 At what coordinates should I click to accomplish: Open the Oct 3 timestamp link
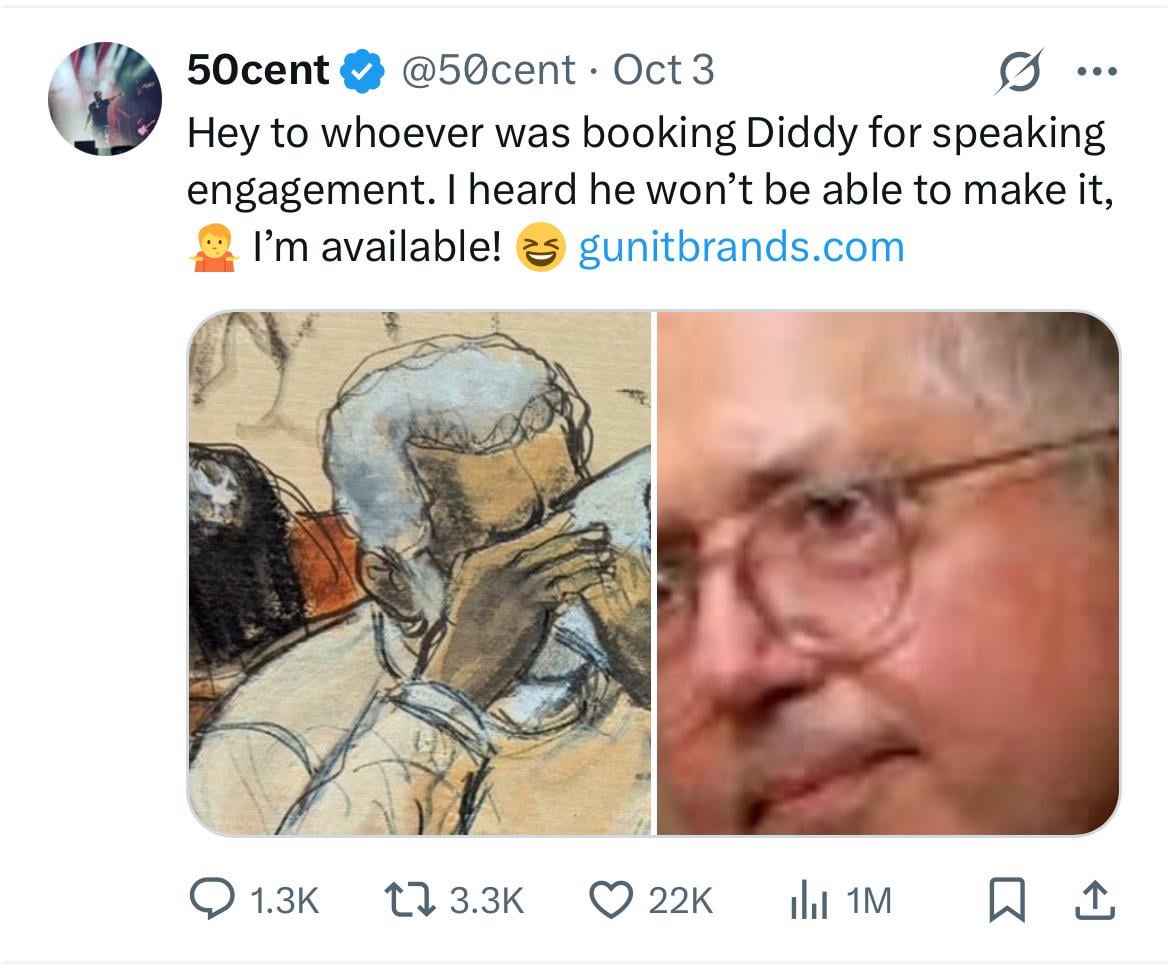click(663, 70)
